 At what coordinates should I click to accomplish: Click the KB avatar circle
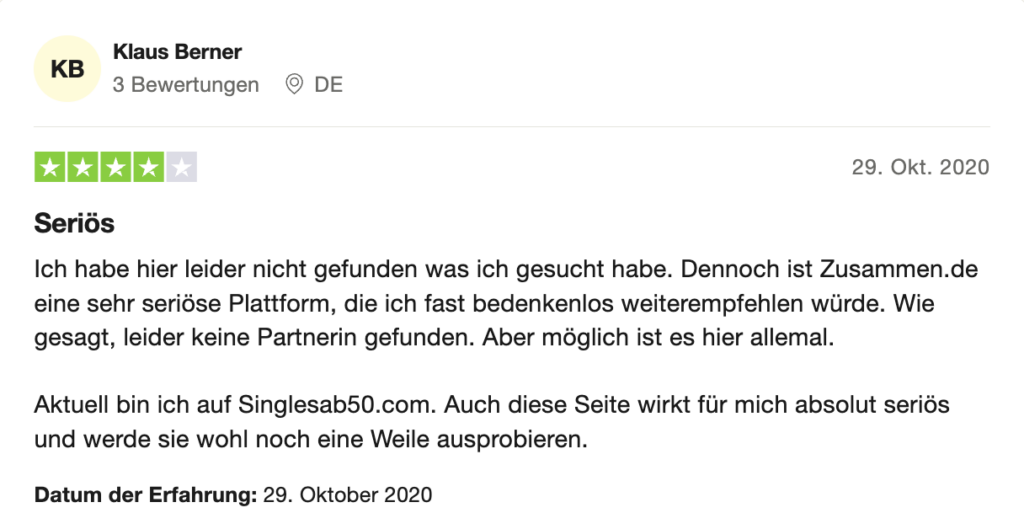(67, 69)
